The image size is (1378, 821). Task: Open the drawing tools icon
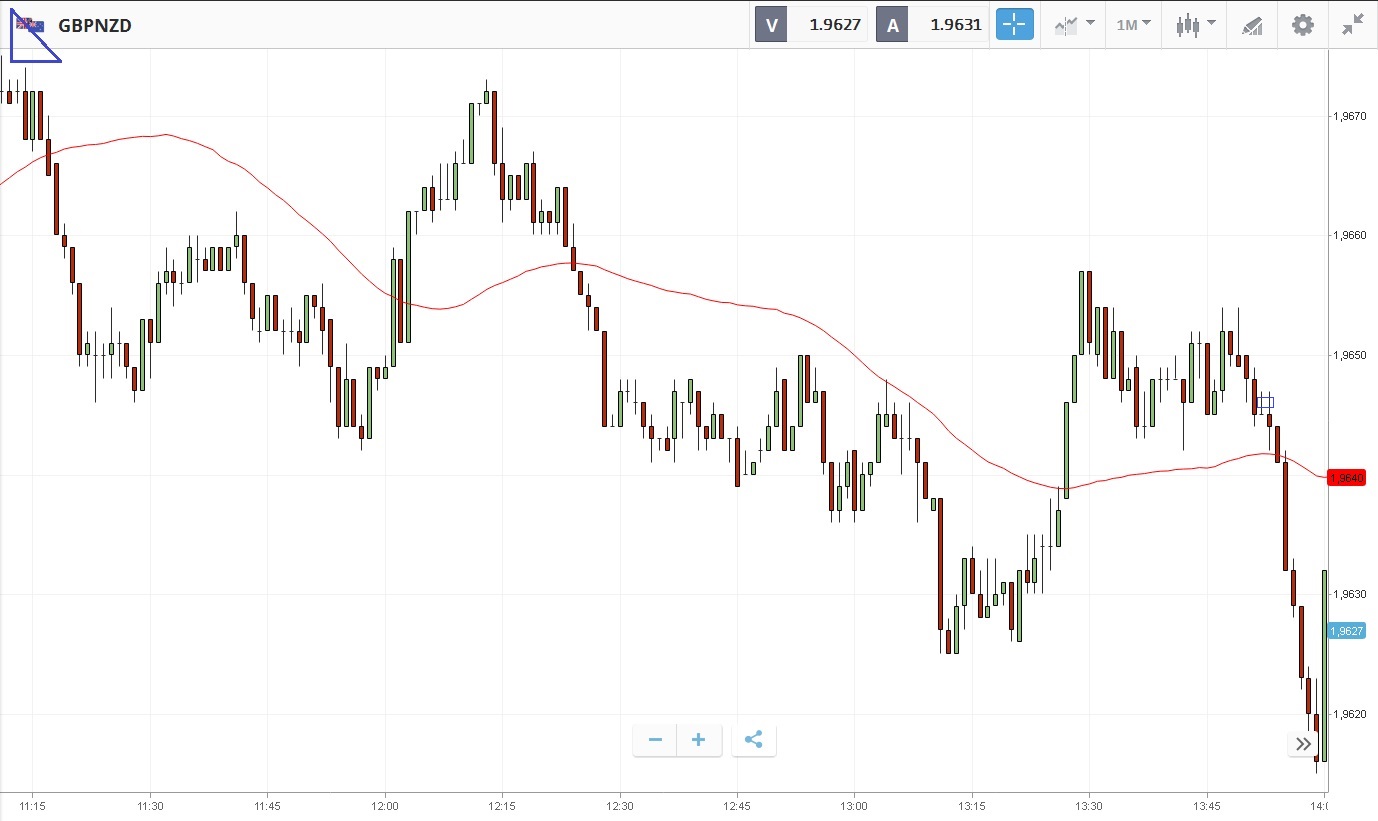point(1252,25)
